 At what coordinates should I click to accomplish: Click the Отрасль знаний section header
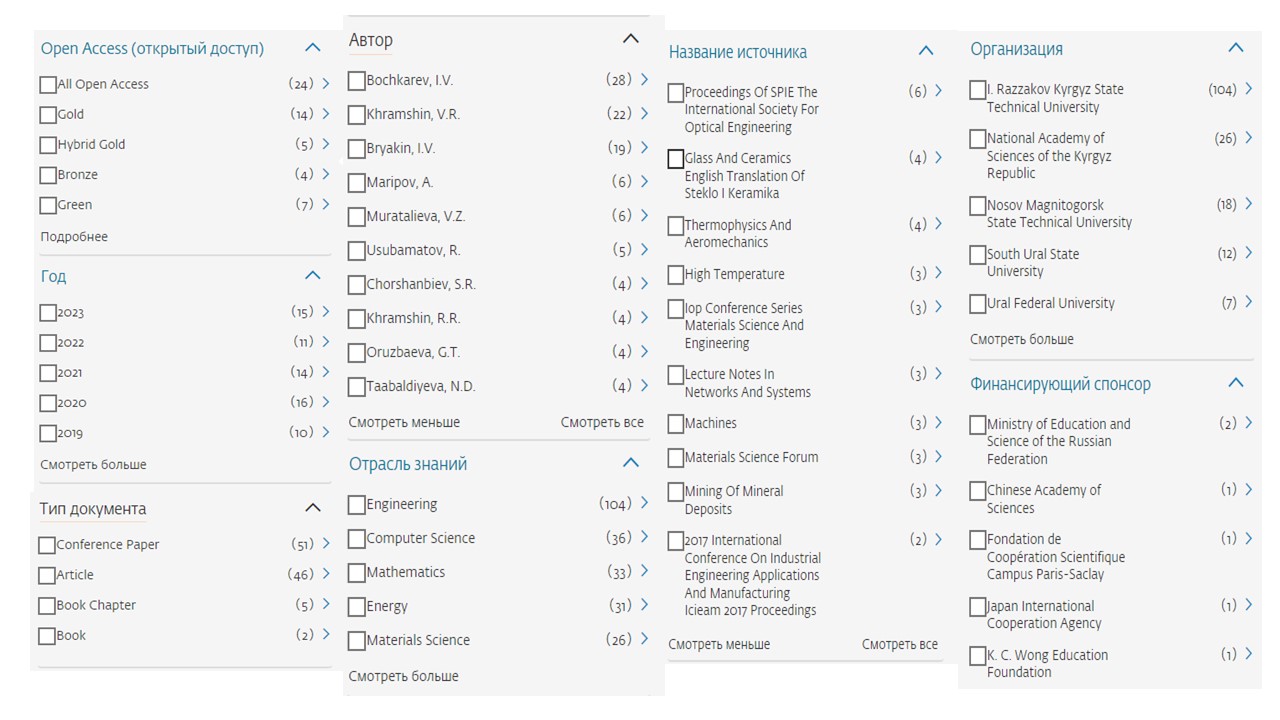[x=408, y=464]
